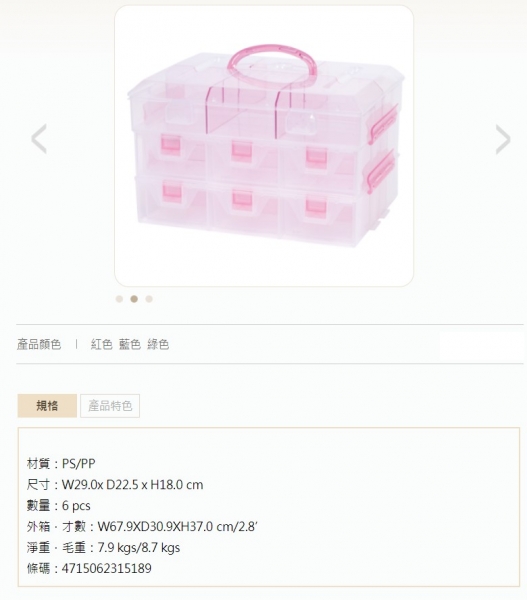Select second carousel dot indicator
Viewport: 527px width, 600px height.
point(134,299)
